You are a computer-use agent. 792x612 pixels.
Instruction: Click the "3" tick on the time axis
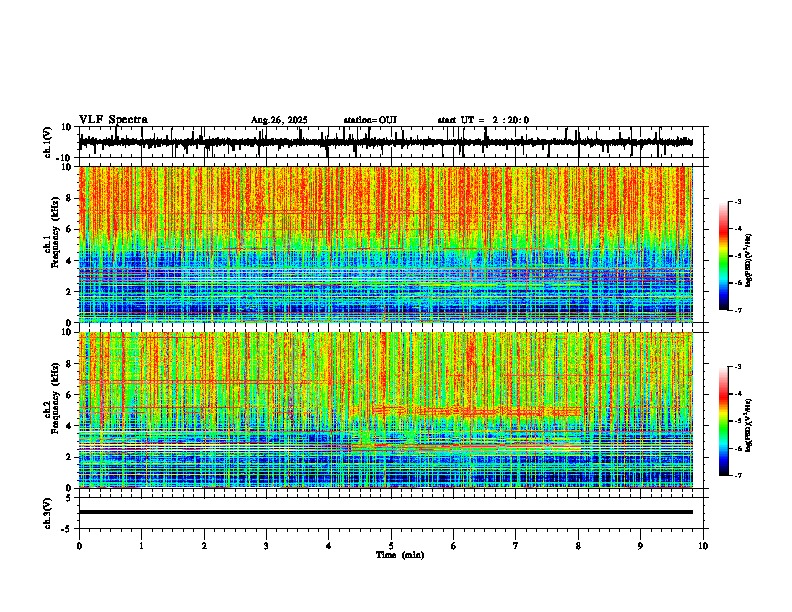266,546
